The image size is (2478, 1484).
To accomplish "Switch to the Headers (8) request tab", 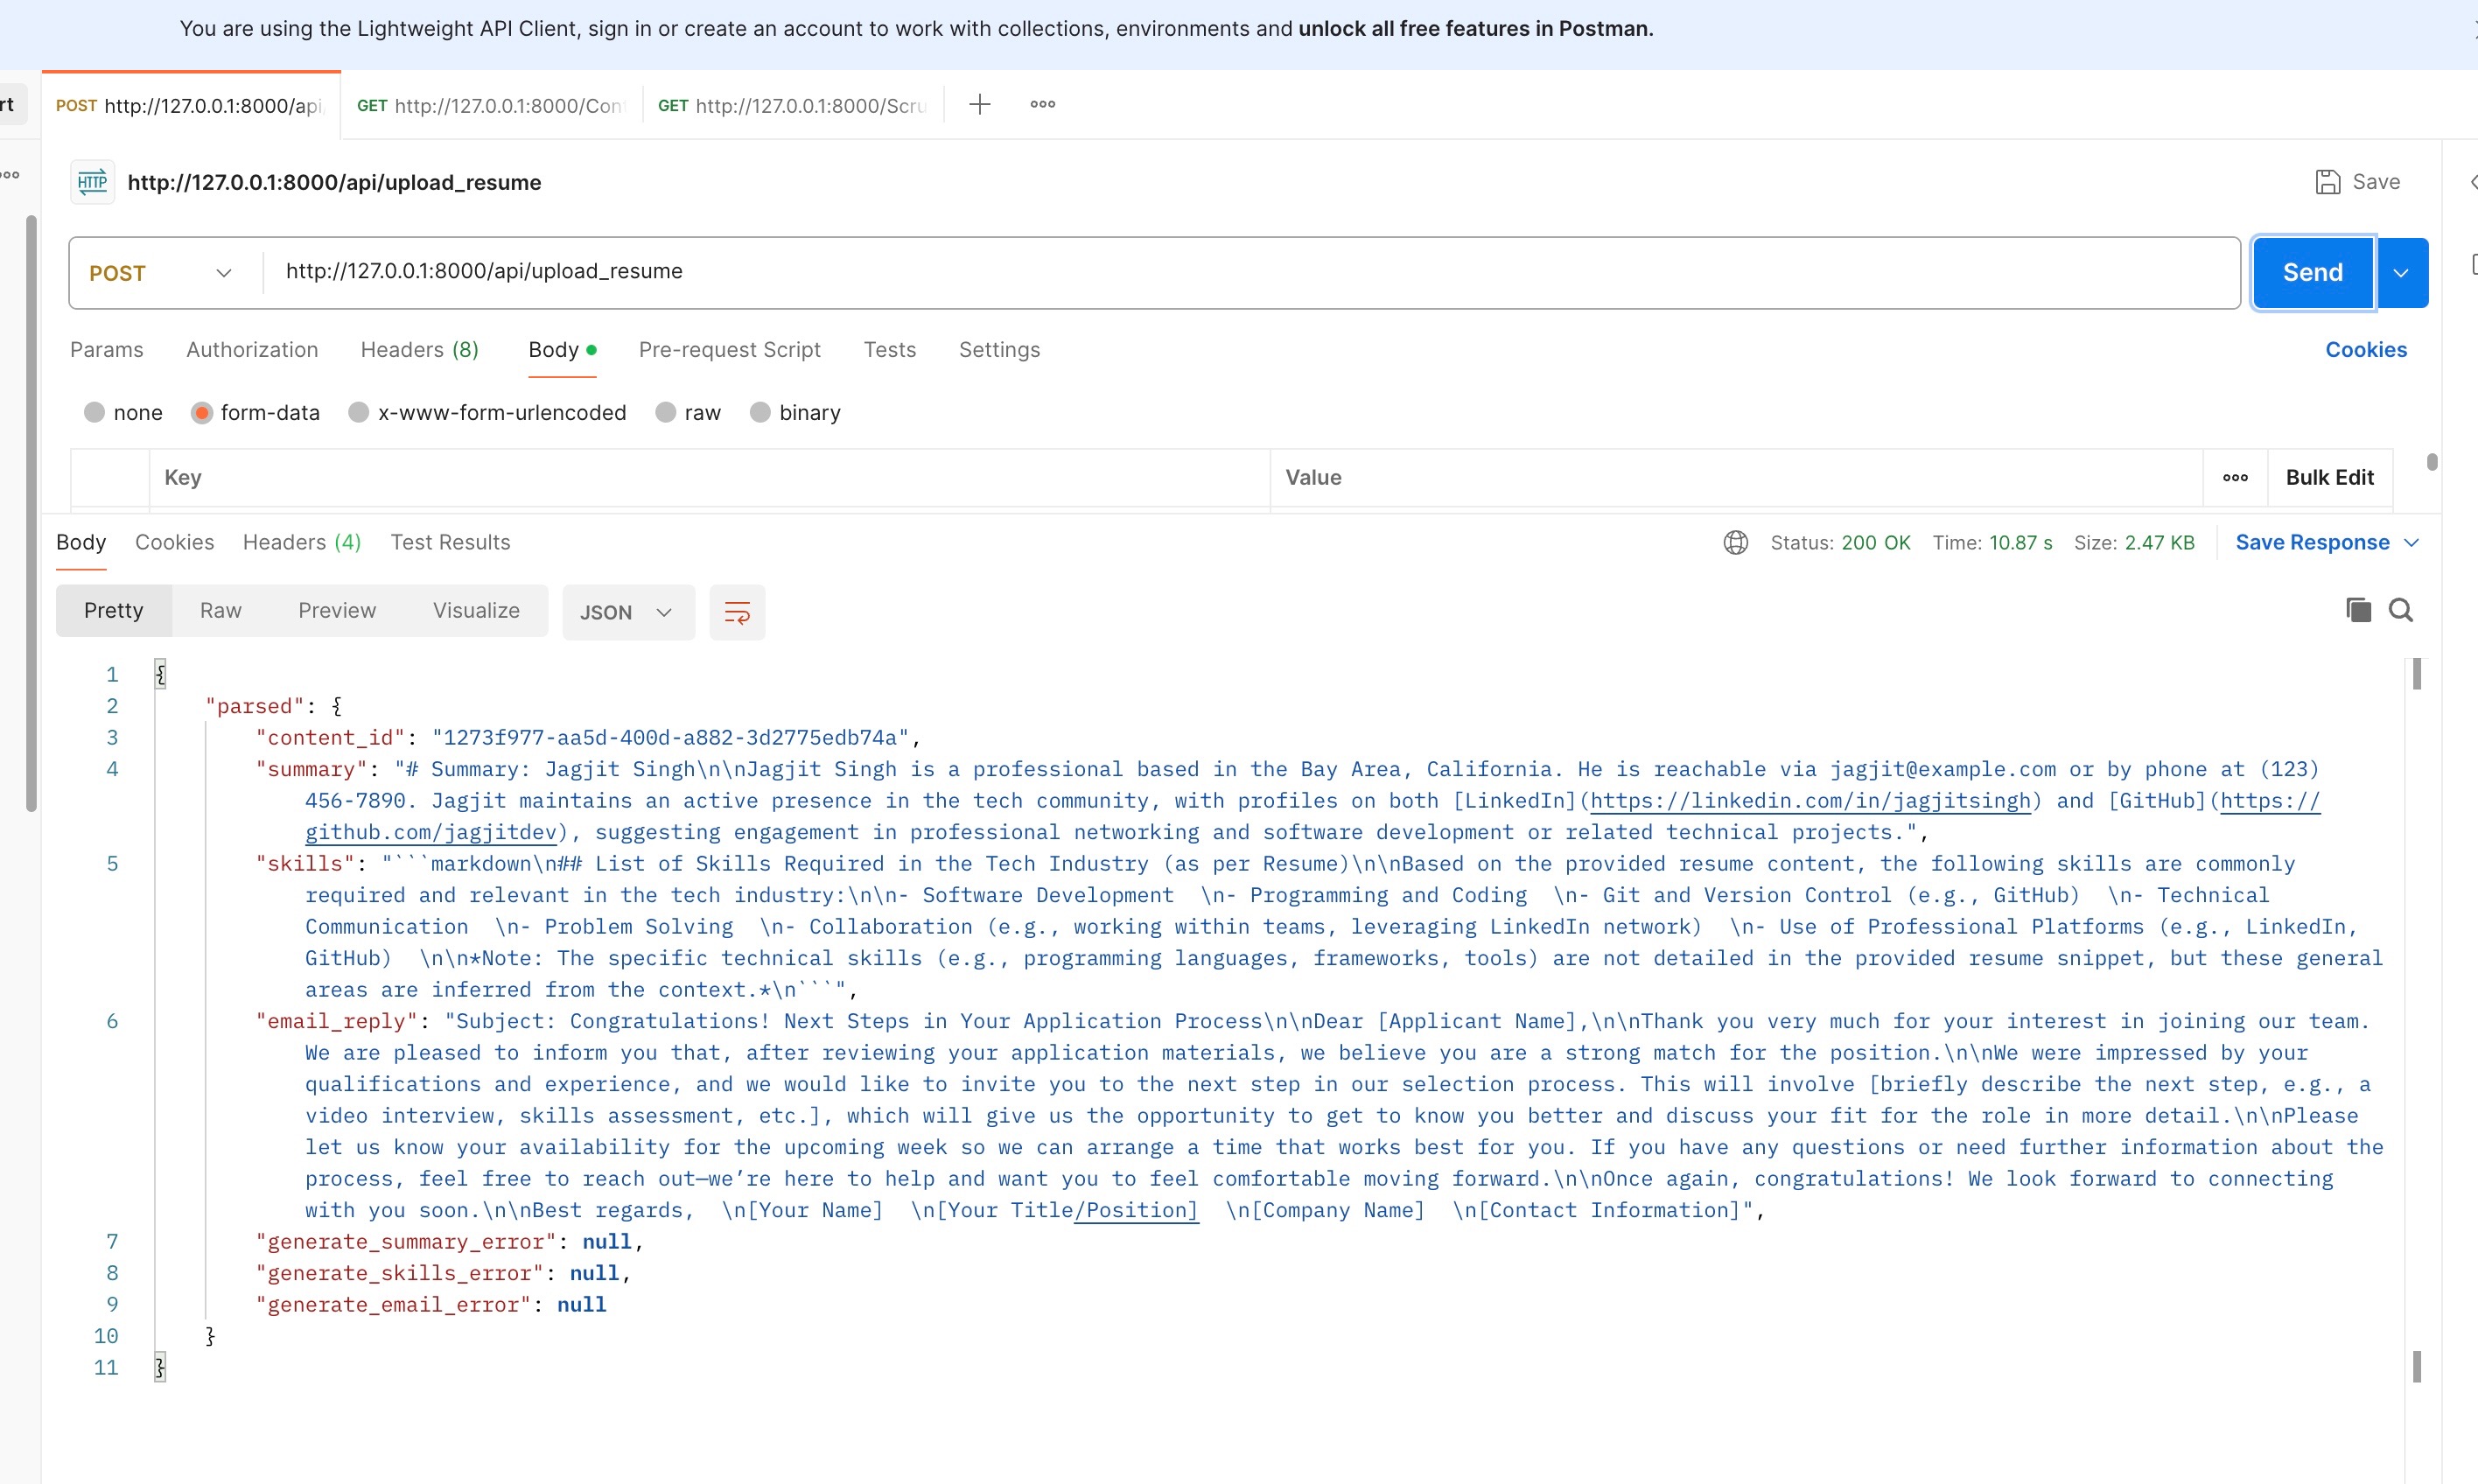I will point(419,349).
